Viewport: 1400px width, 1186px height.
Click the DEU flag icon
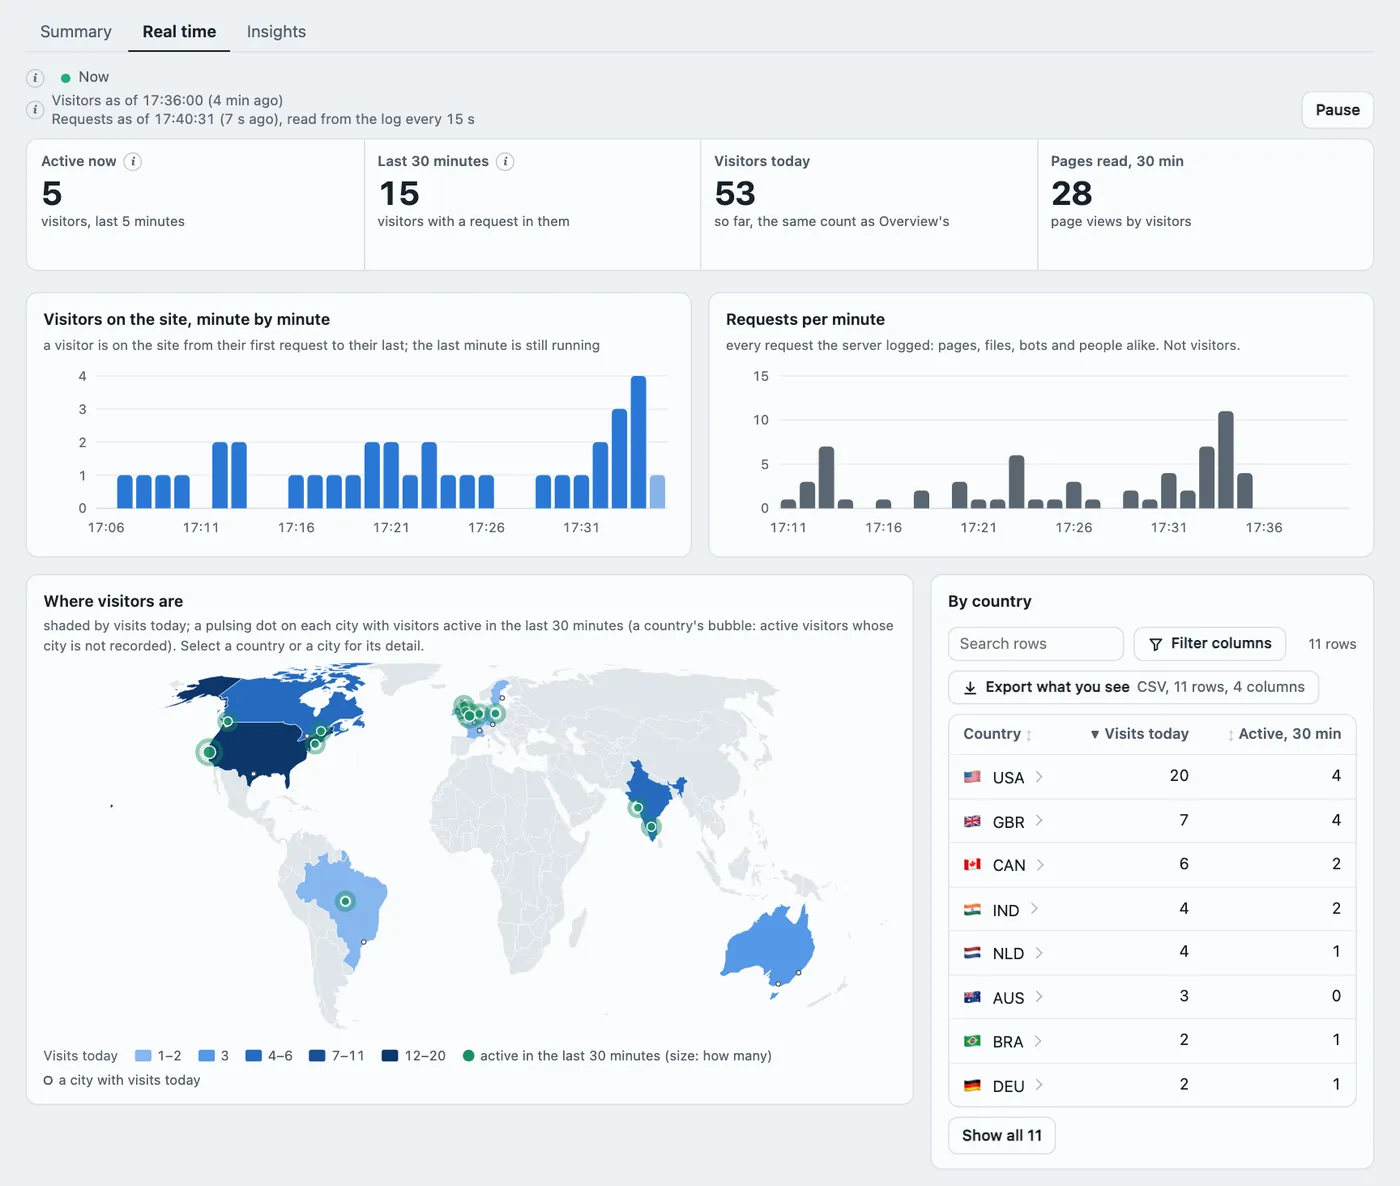[972, 1085]
